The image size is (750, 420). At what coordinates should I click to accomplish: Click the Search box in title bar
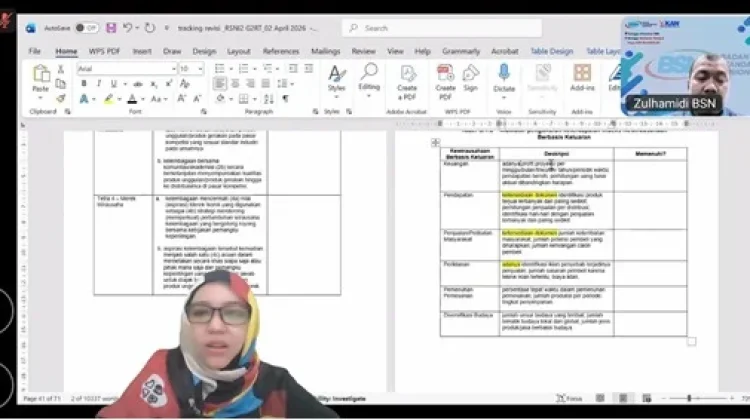(442, 28)
